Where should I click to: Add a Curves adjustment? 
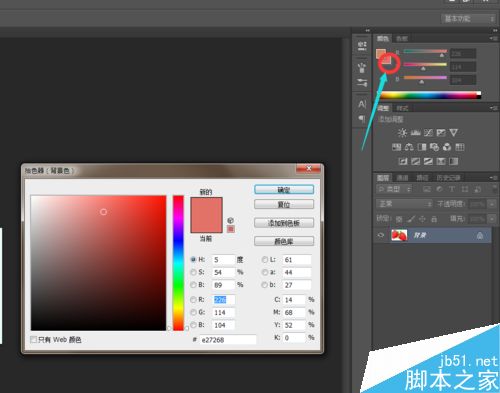click(428, 133)
